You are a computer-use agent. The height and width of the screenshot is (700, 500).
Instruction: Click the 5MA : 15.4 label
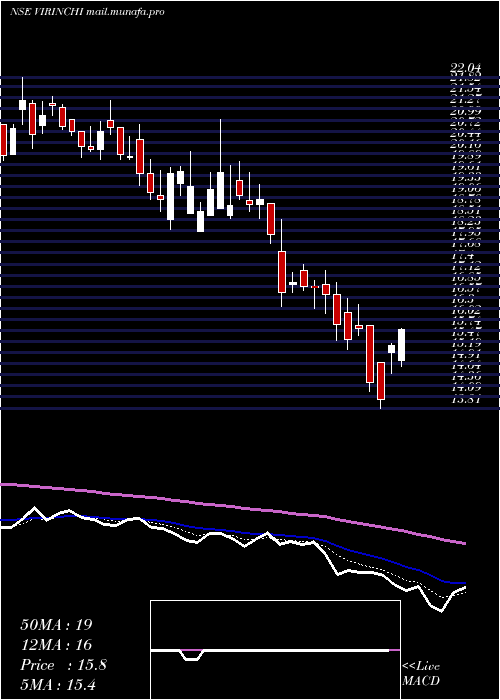click(x=59, y=684)
